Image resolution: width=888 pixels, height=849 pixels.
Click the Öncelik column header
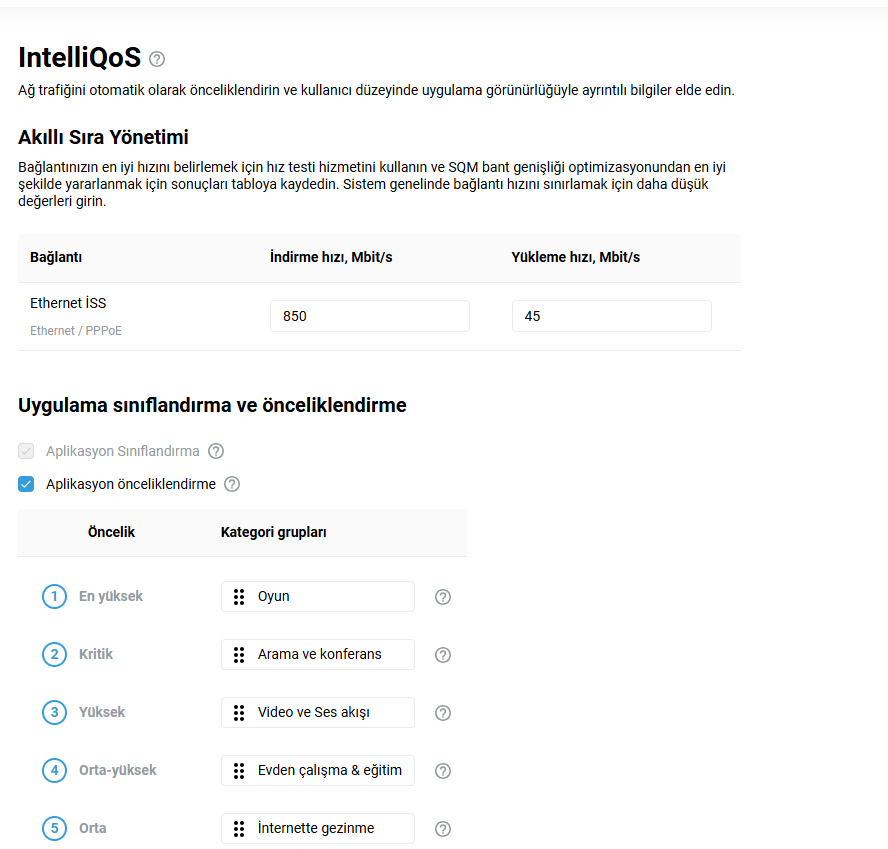(x=111, y=532)
